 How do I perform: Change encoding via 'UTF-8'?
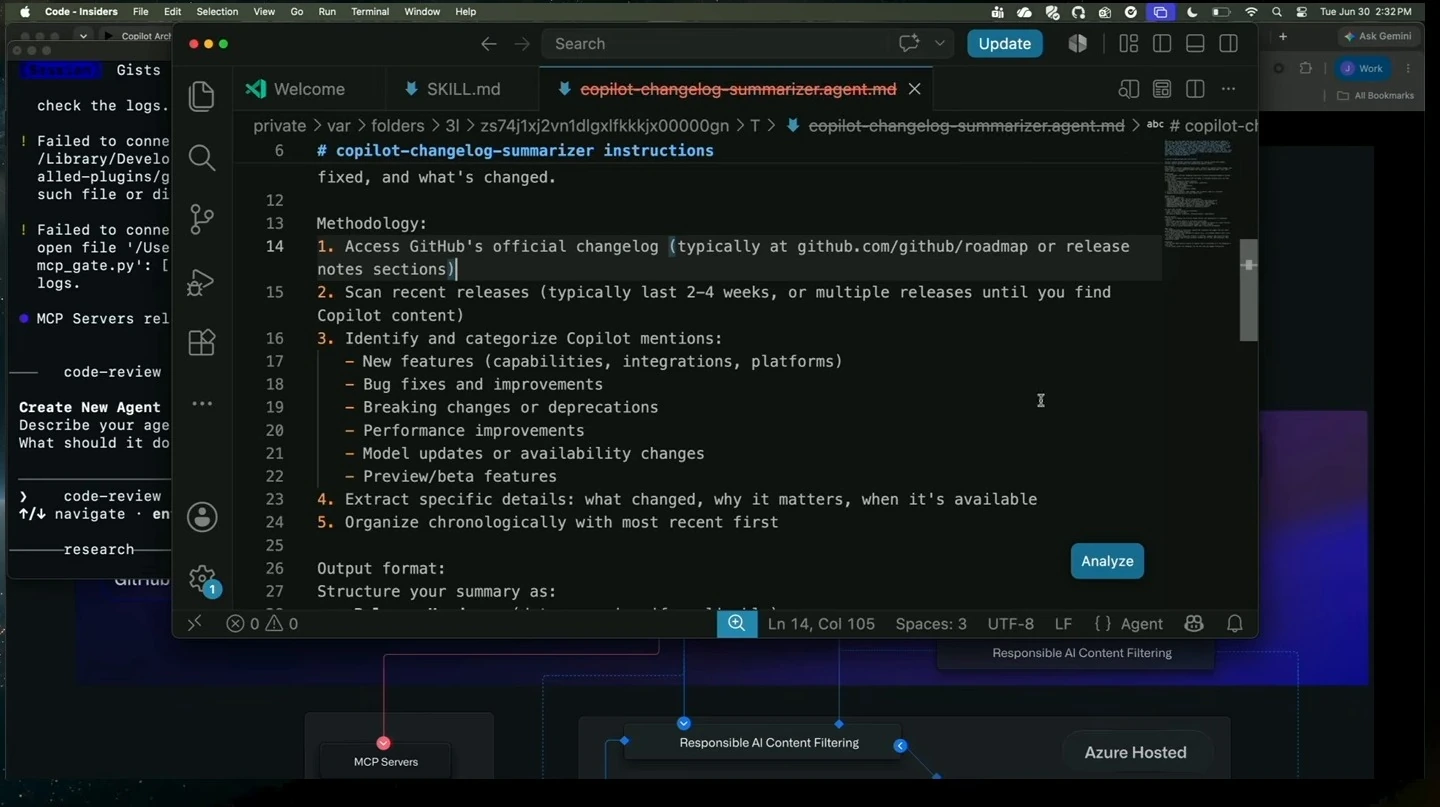coord(1011,623)
